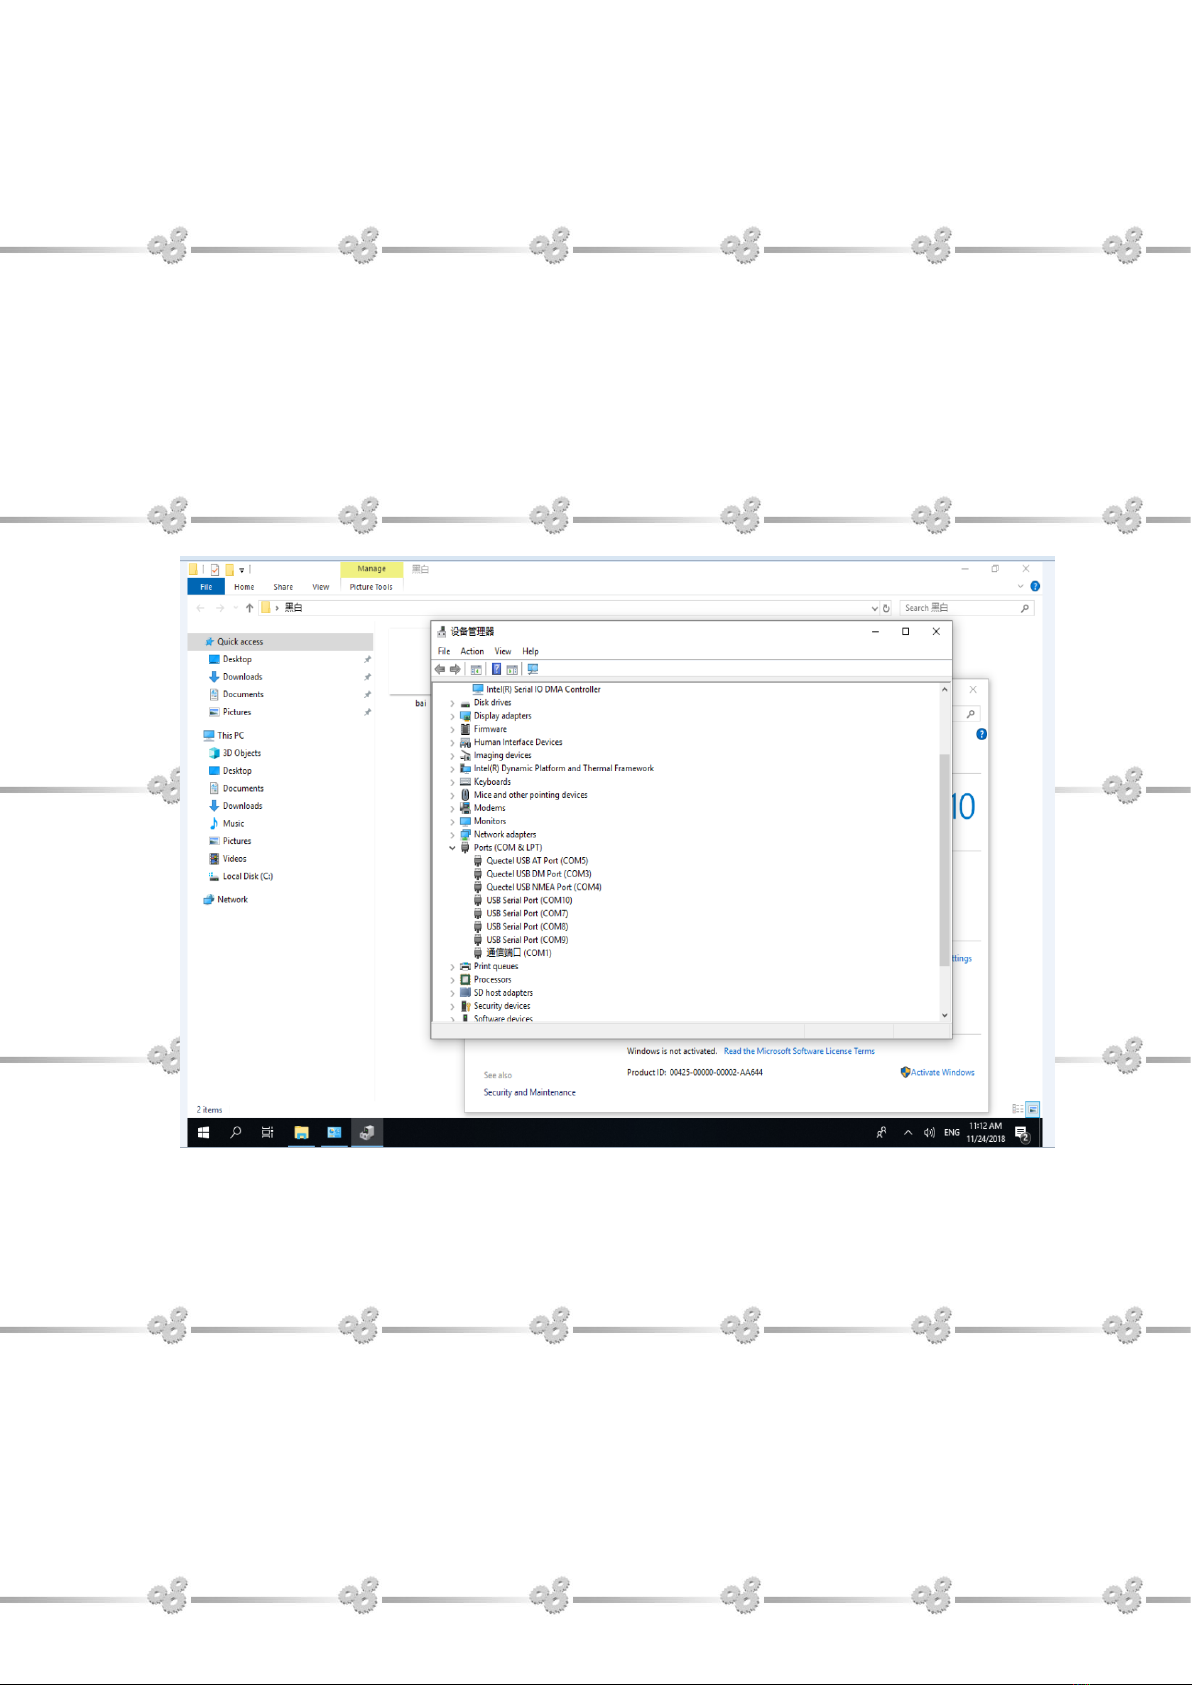Click the Forward arrow in Device Manager toolbar
Viewport: 1192px width, 1685px height.
455,669
